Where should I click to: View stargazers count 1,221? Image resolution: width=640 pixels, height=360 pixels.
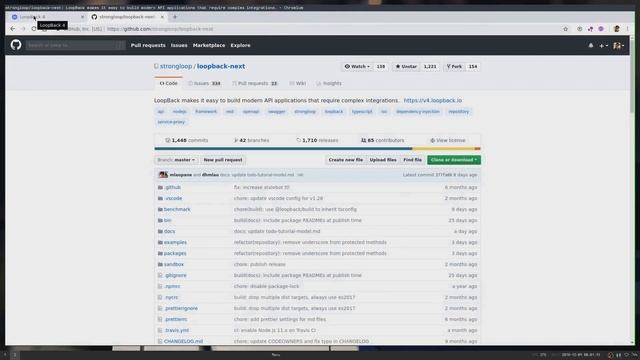(x=430, y=67)
